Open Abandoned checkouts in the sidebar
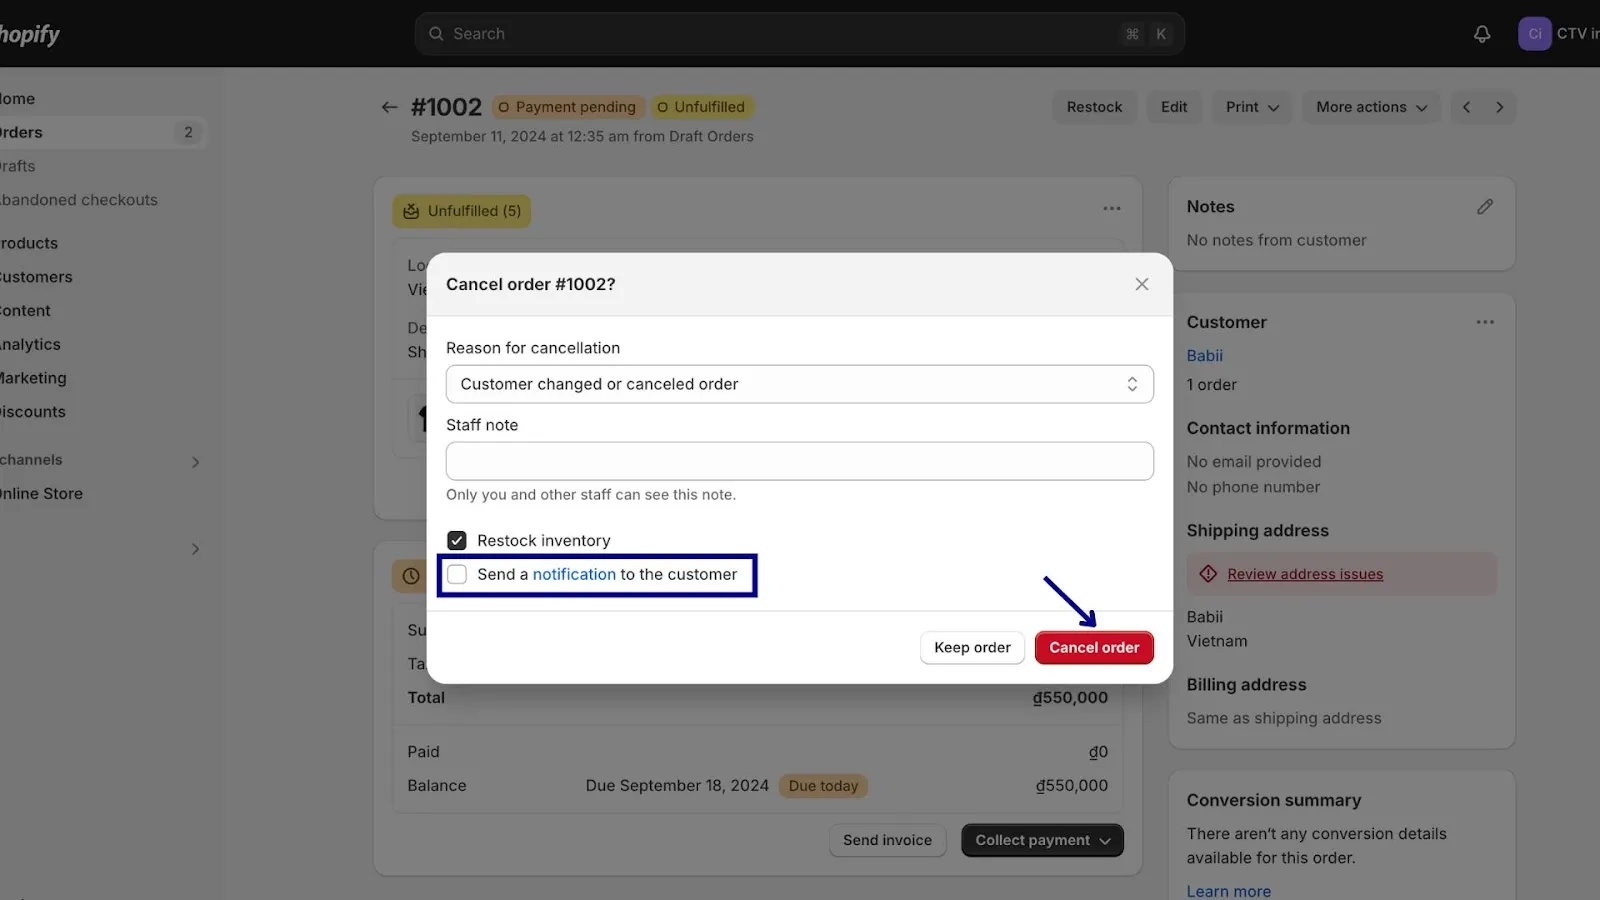Viewport: 1600px width, 900px height. coord(79,200)
